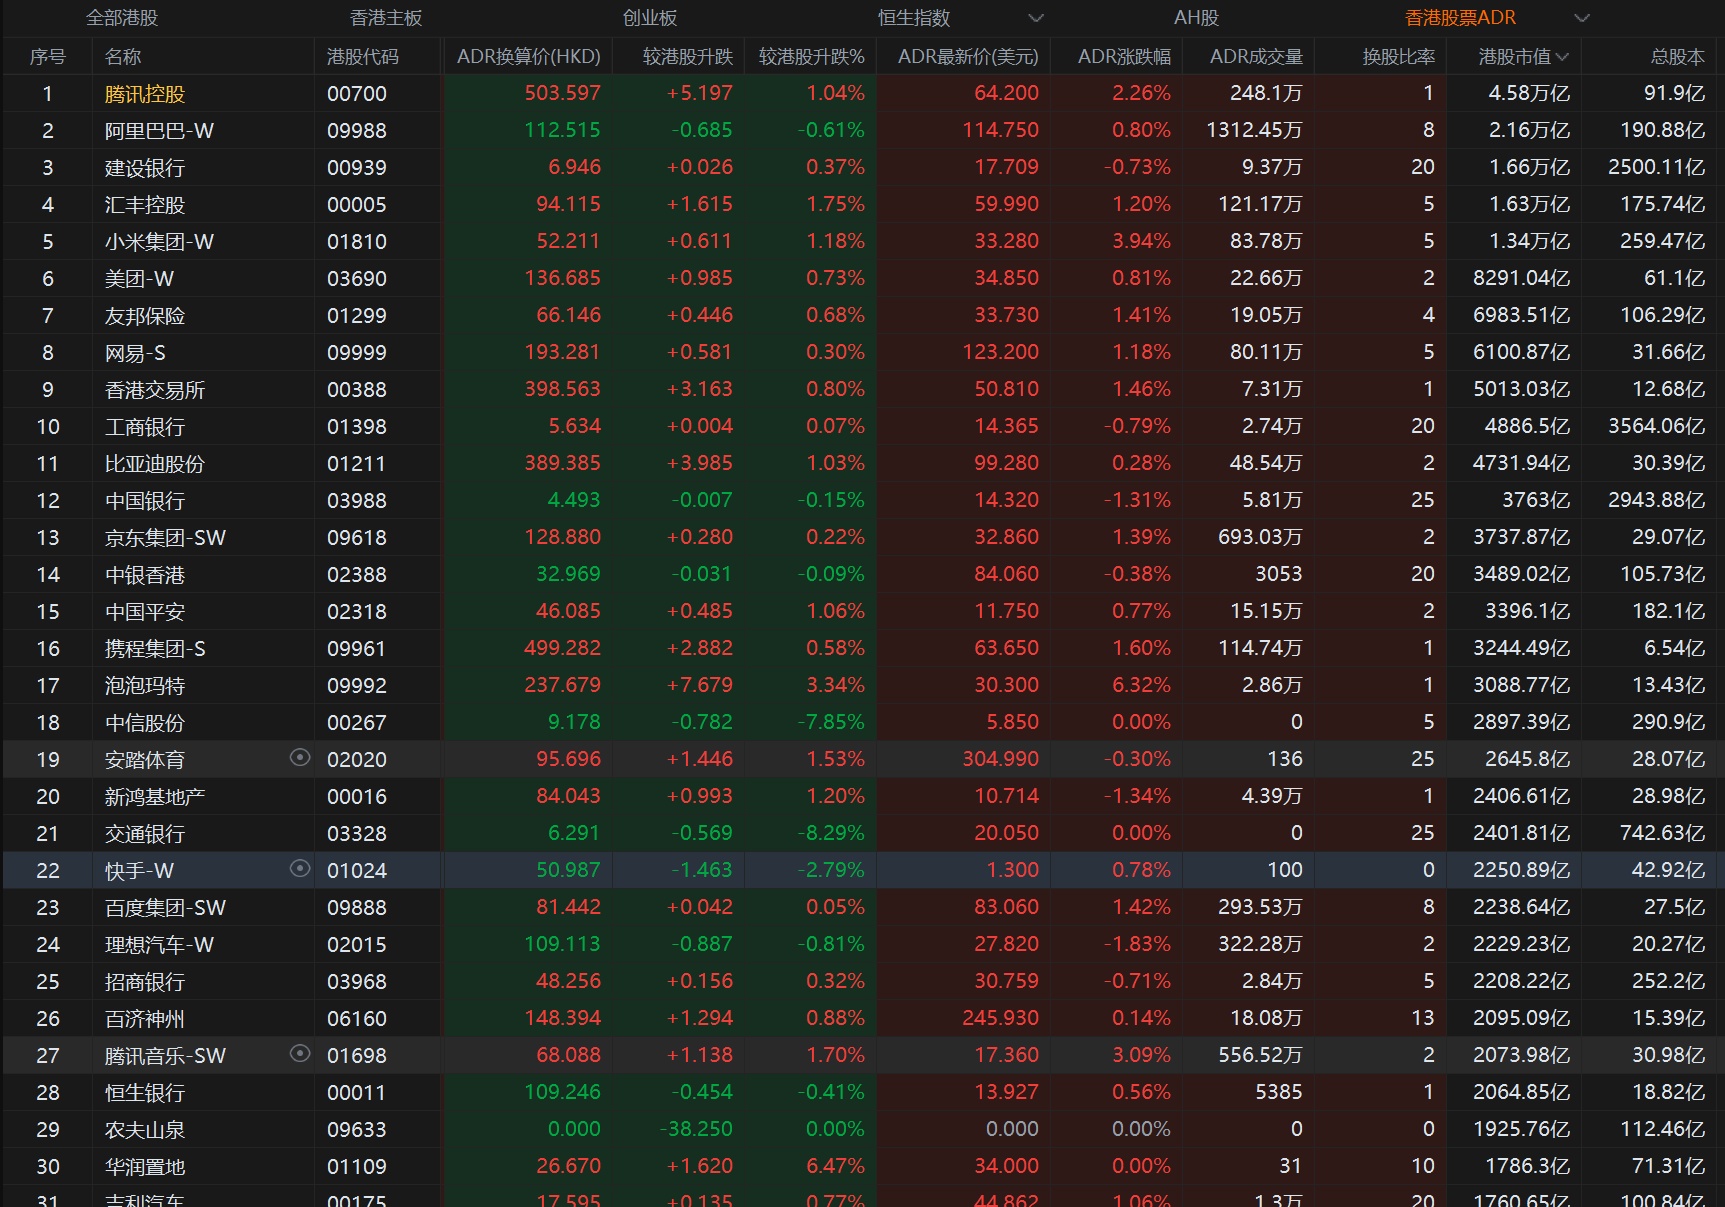Sort by ADR换算价(HKD) column header
Image resolution: width=1725 pixels, height=1207 pixels.
[x=529, y=57]
